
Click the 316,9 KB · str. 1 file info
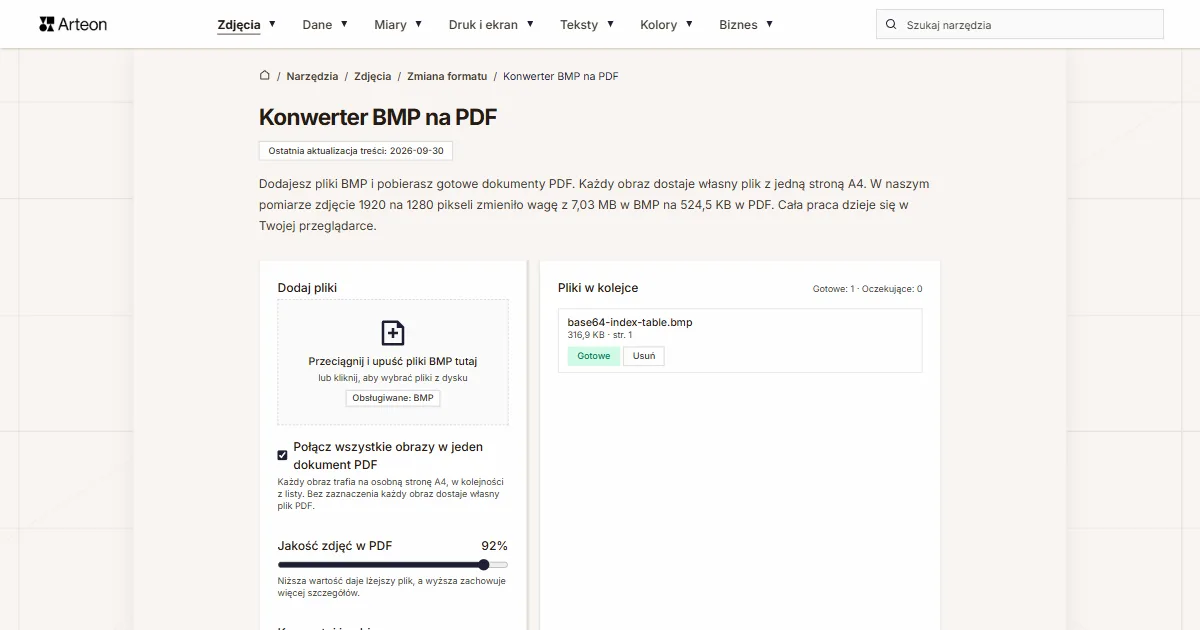[x=600, y=335]
